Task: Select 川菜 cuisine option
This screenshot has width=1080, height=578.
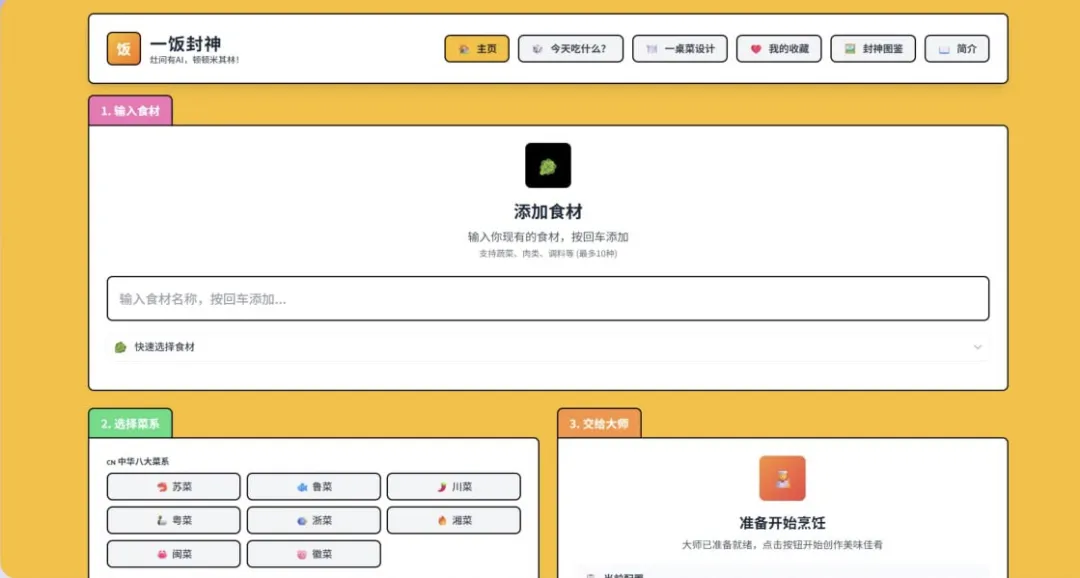Action: coord(453,487)
